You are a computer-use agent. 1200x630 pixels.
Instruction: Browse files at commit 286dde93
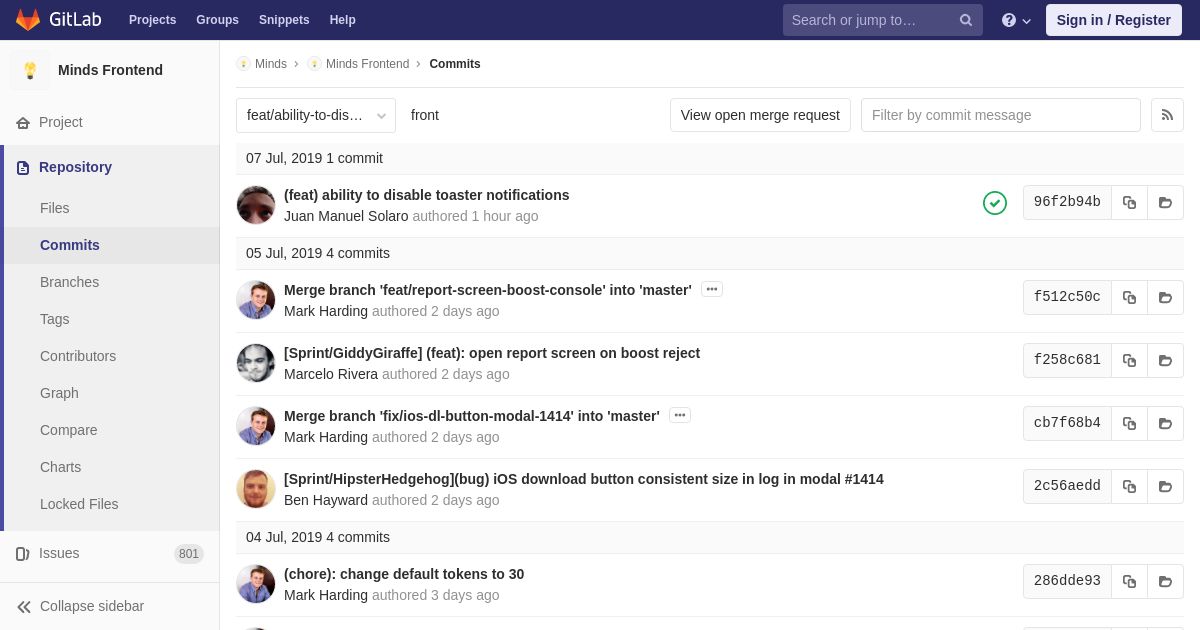(x=1165, y=581)
